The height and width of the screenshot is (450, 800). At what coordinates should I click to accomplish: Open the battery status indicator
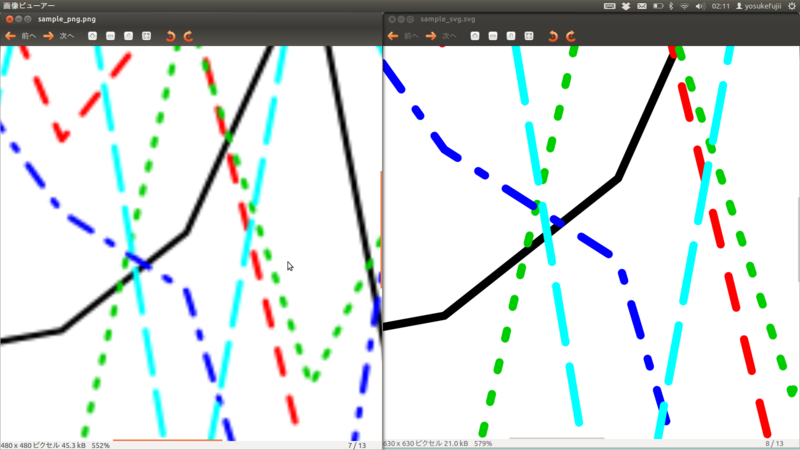pos(658,6)
